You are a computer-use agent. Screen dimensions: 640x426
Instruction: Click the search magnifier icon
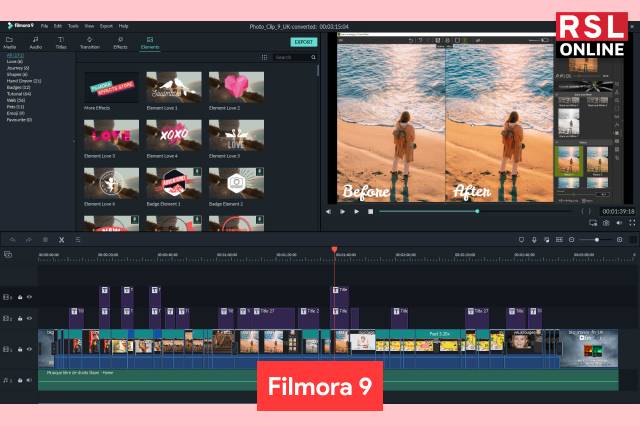313,58
